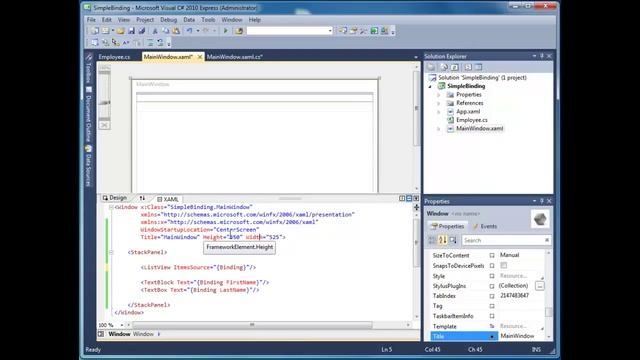Click the SizeToContent property marker square

point(492,256)
